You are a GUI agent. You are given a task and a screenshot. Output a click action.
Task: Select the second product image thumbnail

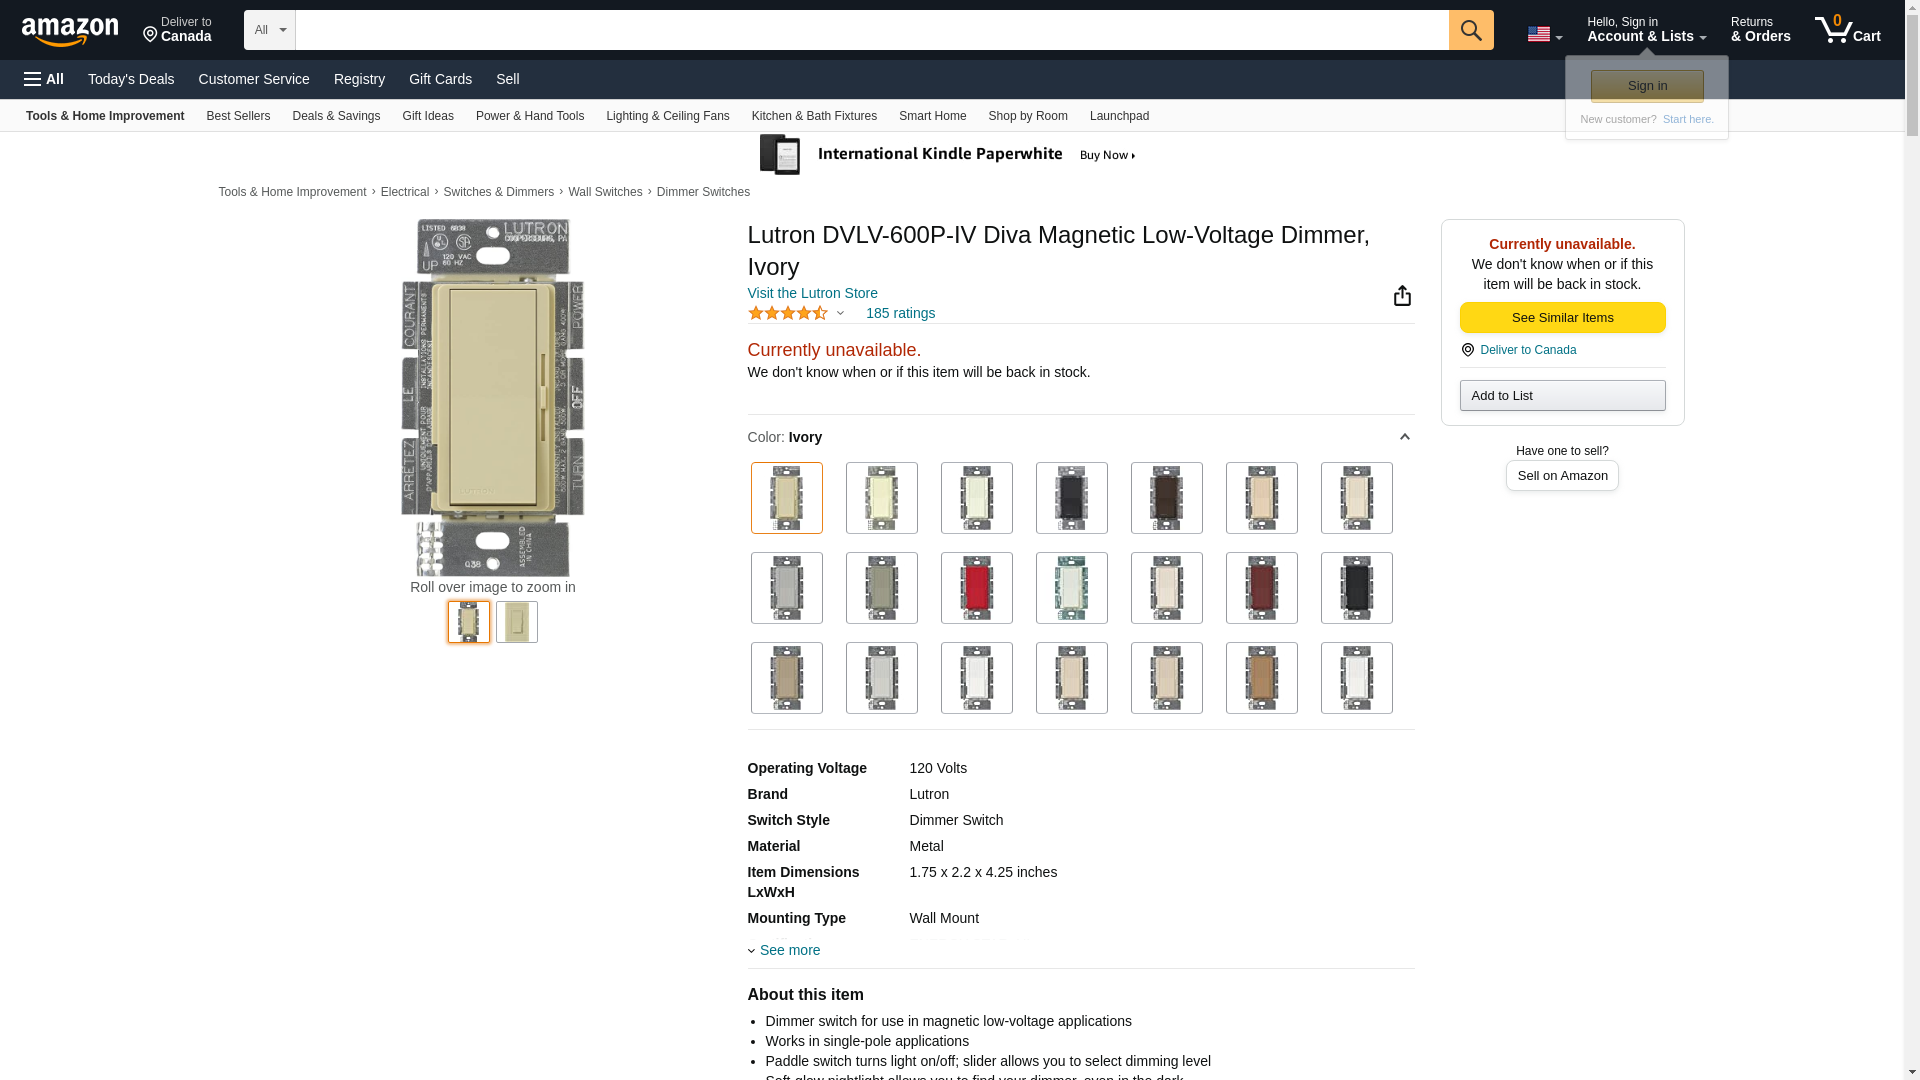point(516,622)
